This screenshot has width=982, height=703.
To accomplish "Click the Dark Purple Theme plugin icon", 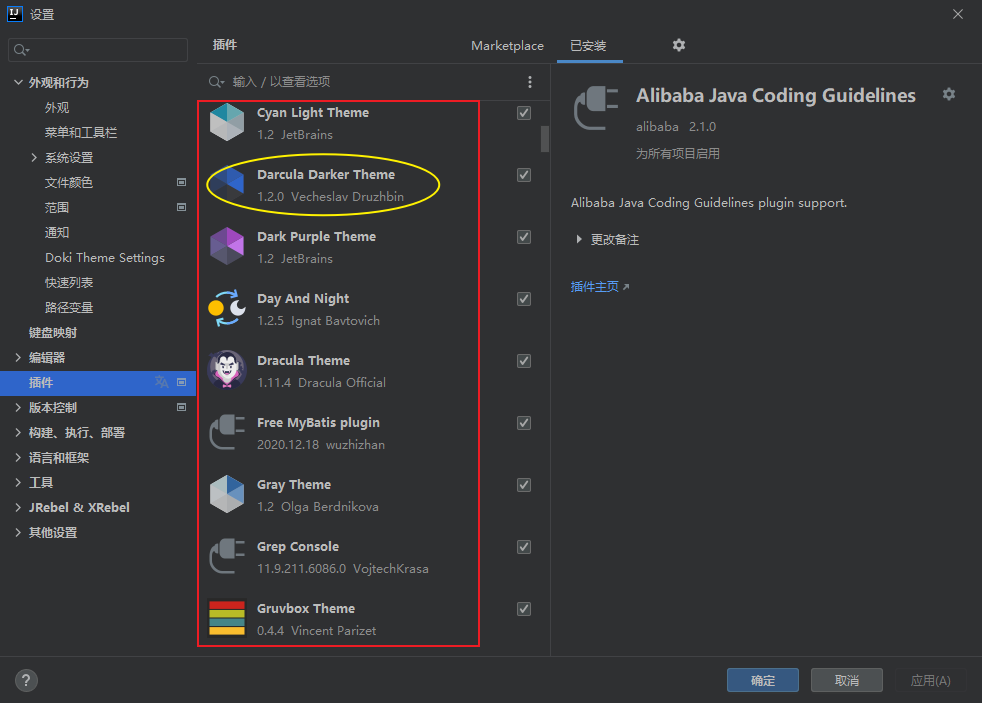I will click(227, 246).
